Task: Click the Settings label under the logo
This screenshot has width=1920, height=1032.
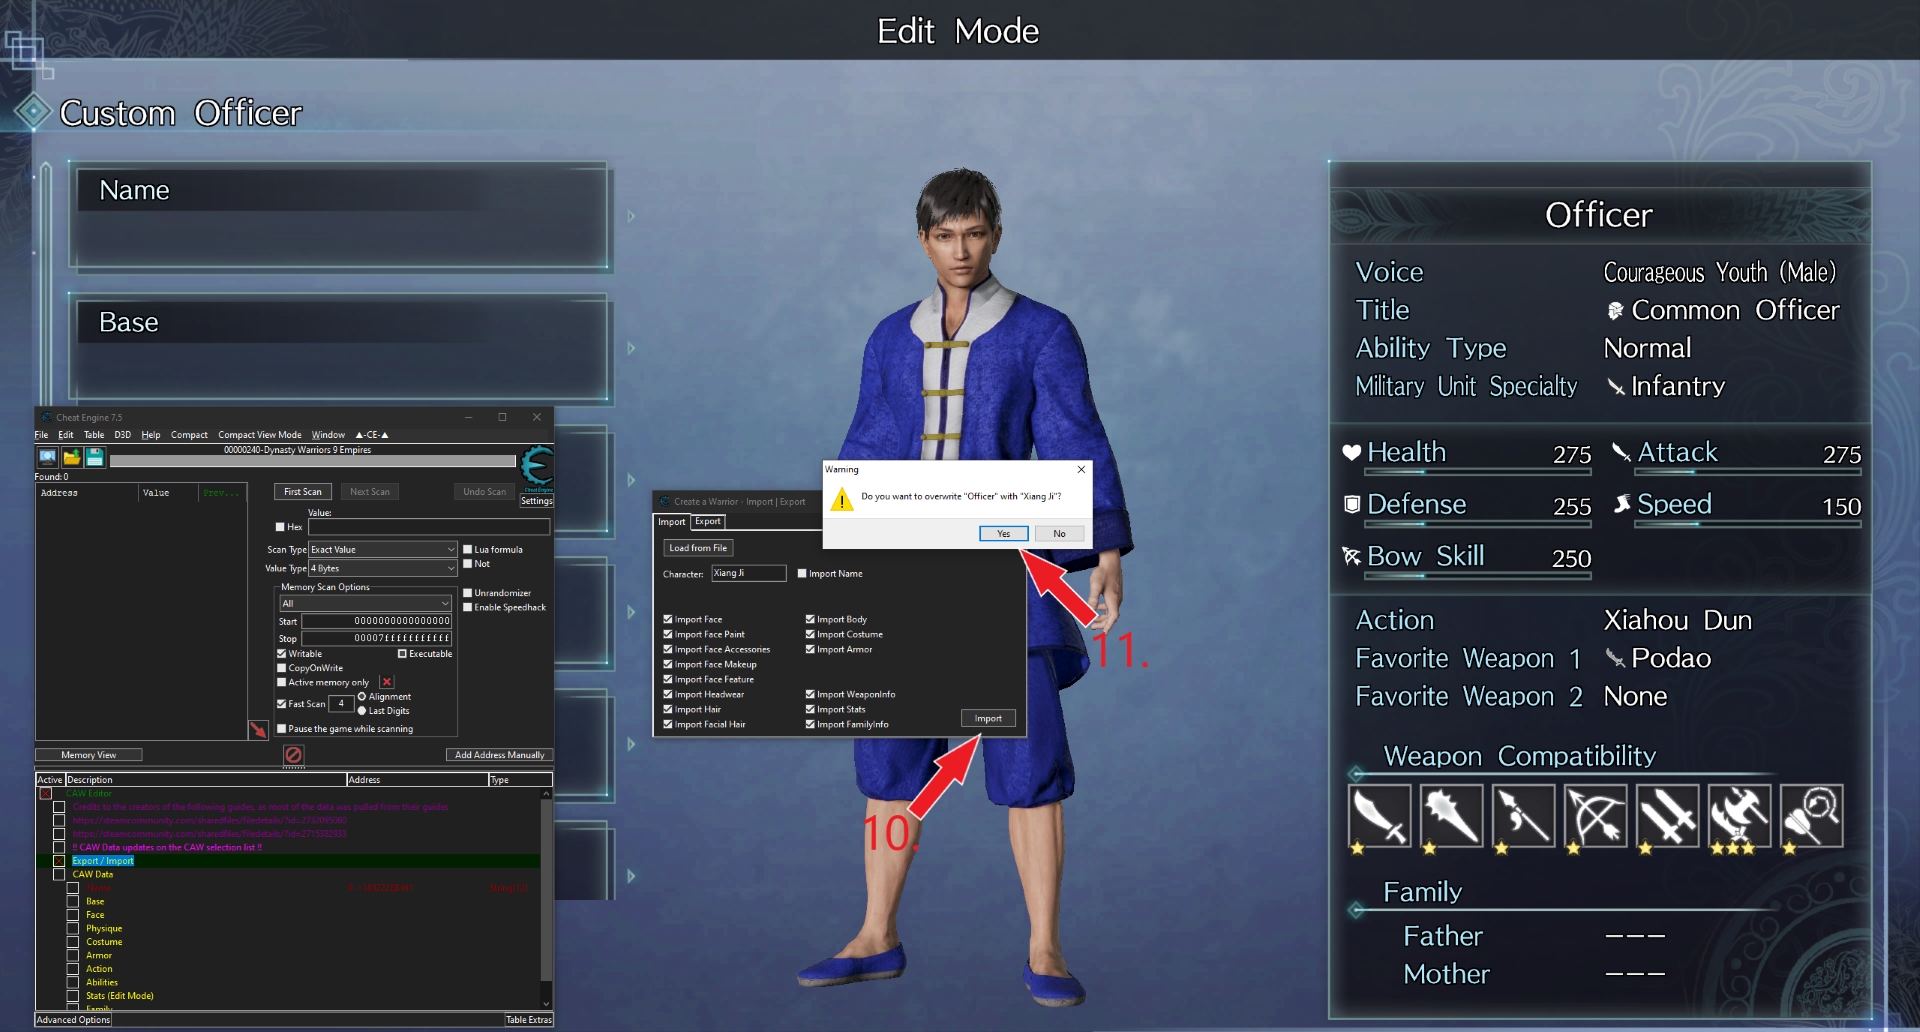Action: point(537,501)
